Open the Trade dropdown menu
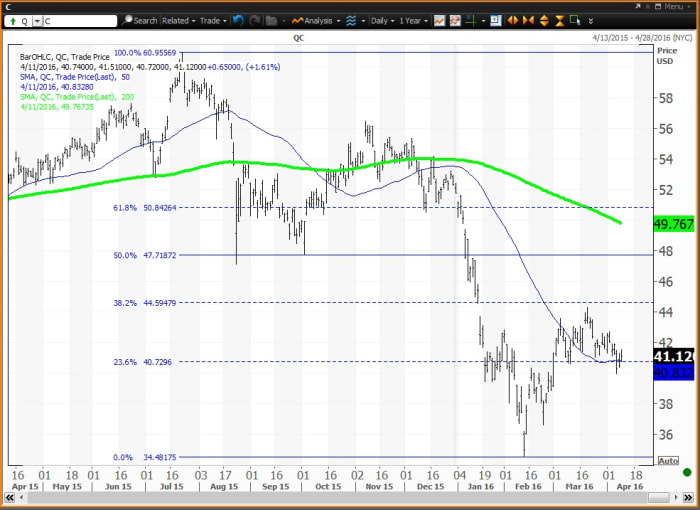 (x=213, y=20)
